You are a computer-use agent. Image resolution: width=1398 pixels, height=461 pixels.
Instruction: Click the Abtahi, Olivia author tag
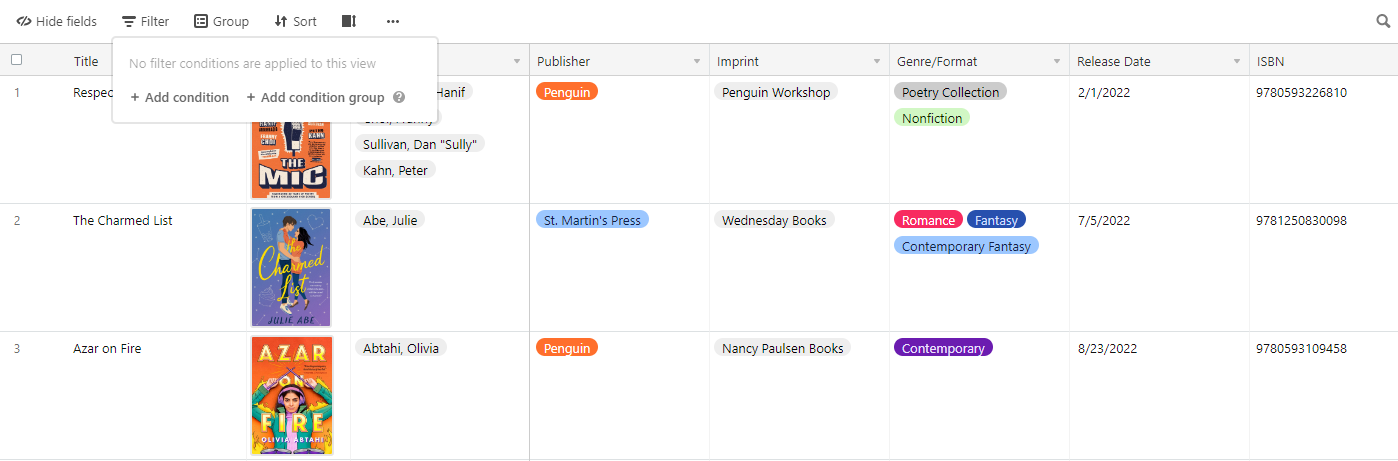pyautogui.click(x=401, y=348)
